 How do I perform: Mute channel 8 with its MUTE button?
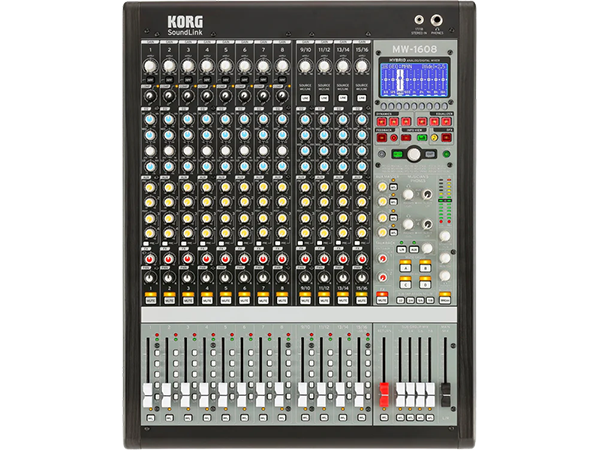click(x=282, y=301)
